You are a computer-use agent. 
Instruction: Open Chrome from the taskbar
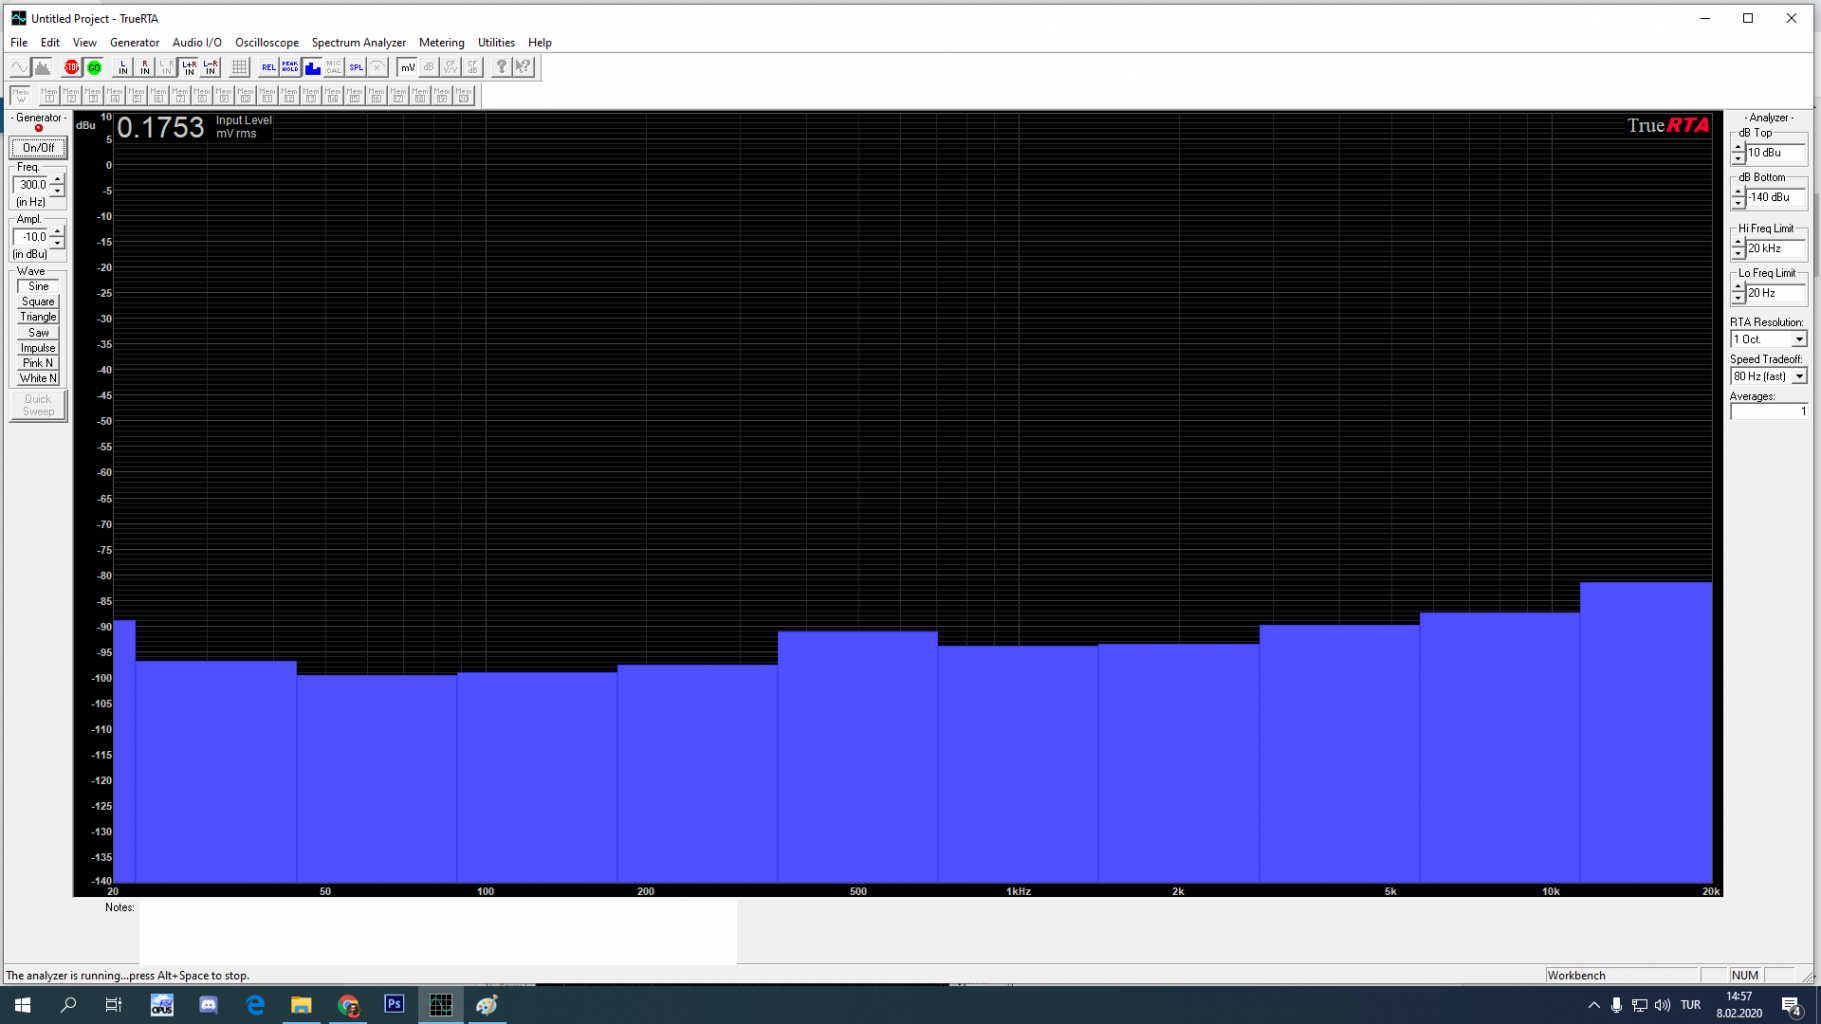pyautogui.click(x=348, y=1004)
